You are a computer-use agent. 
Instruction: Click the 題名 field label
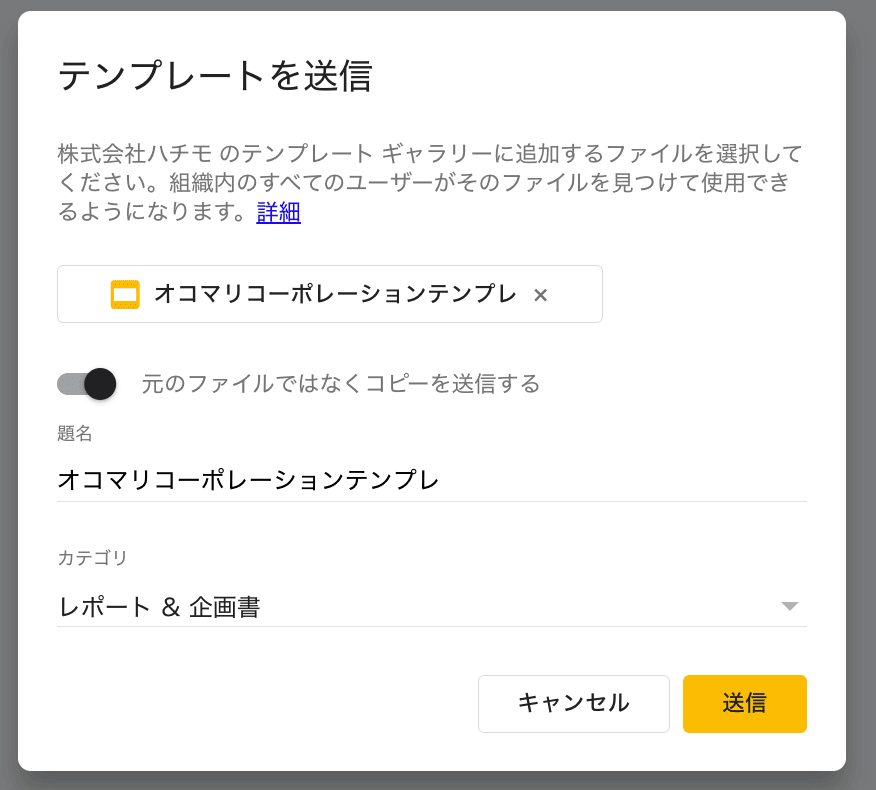pyautogui.click(x=75, y=433)
